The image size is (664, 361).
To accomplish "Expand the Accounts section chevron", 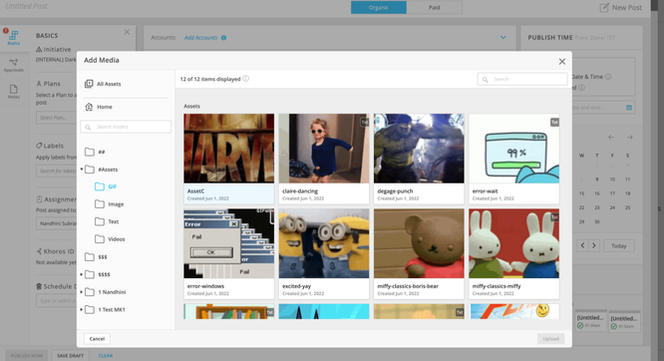I will tap(503, 37).
